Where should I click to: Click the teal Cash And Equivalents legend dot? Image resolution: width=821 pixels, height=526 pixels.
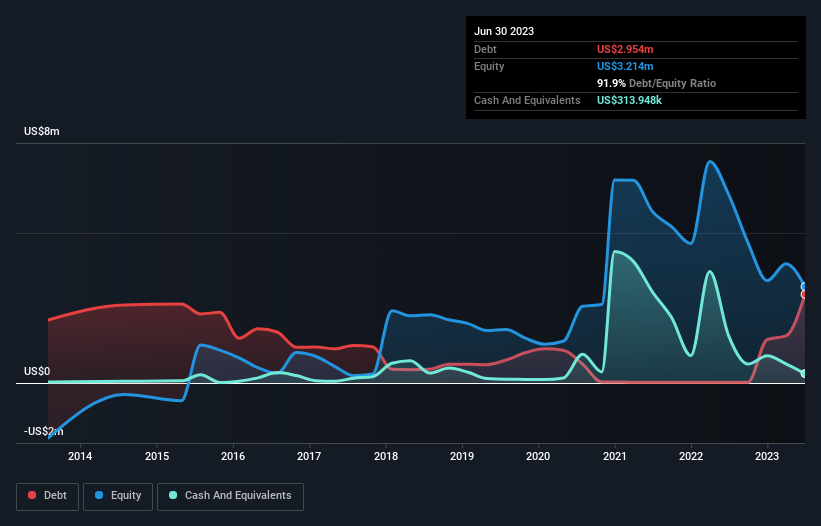pos(173,495)
